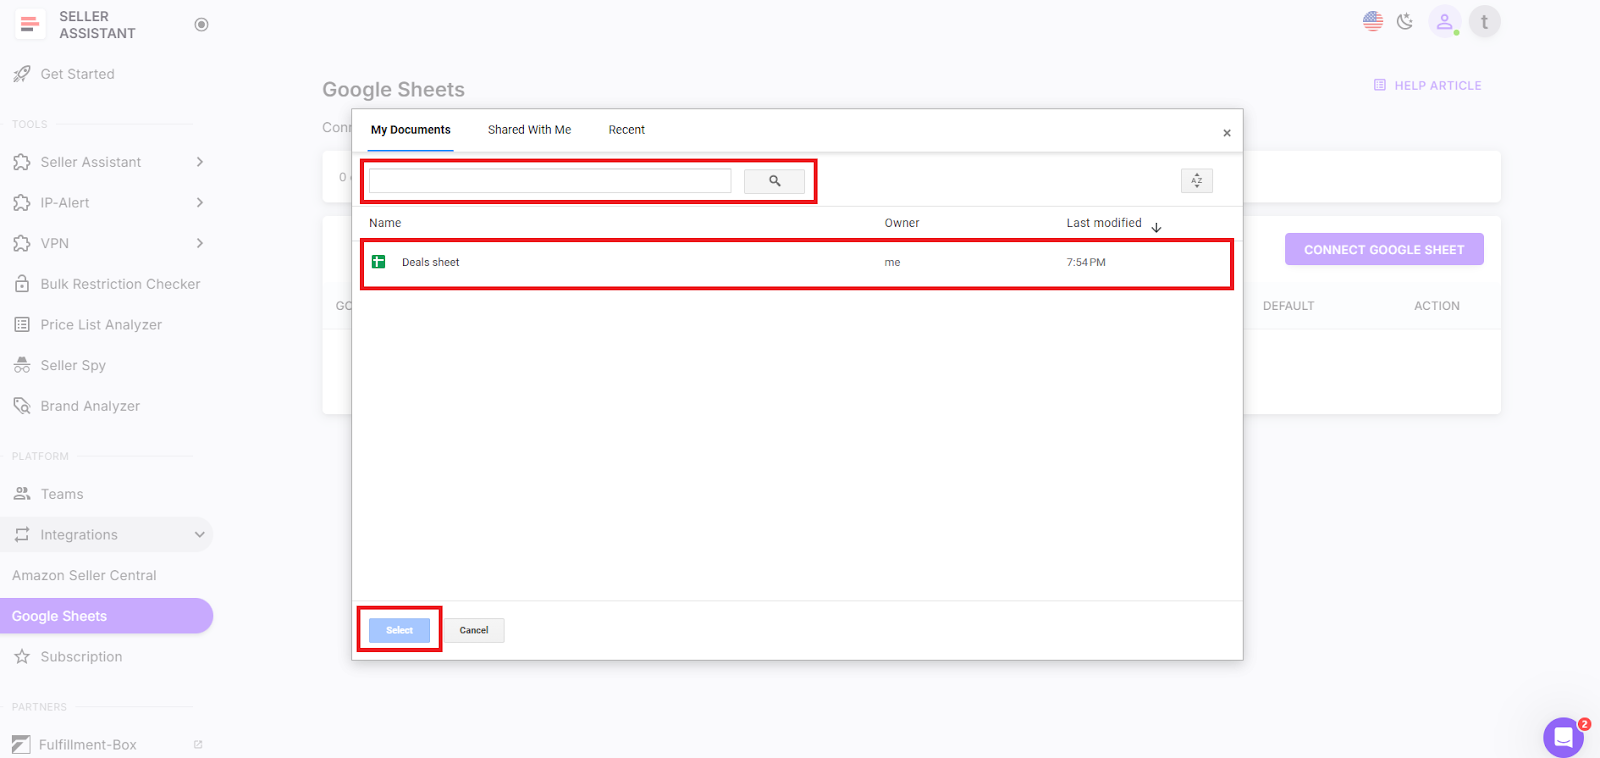Expand the Seller Assistant submenu chevron
This screenshot has width=1600, height=758.
coord(200,162)
